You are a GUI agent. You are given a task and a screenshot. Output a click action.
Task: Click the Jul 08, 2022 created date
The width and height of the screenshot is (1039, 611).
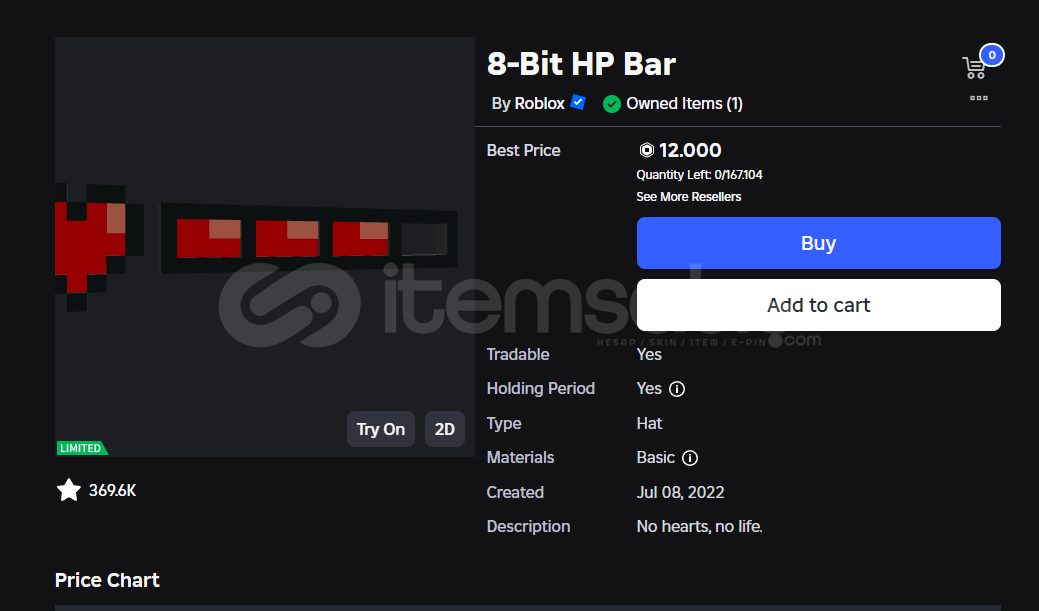(681, 492)
